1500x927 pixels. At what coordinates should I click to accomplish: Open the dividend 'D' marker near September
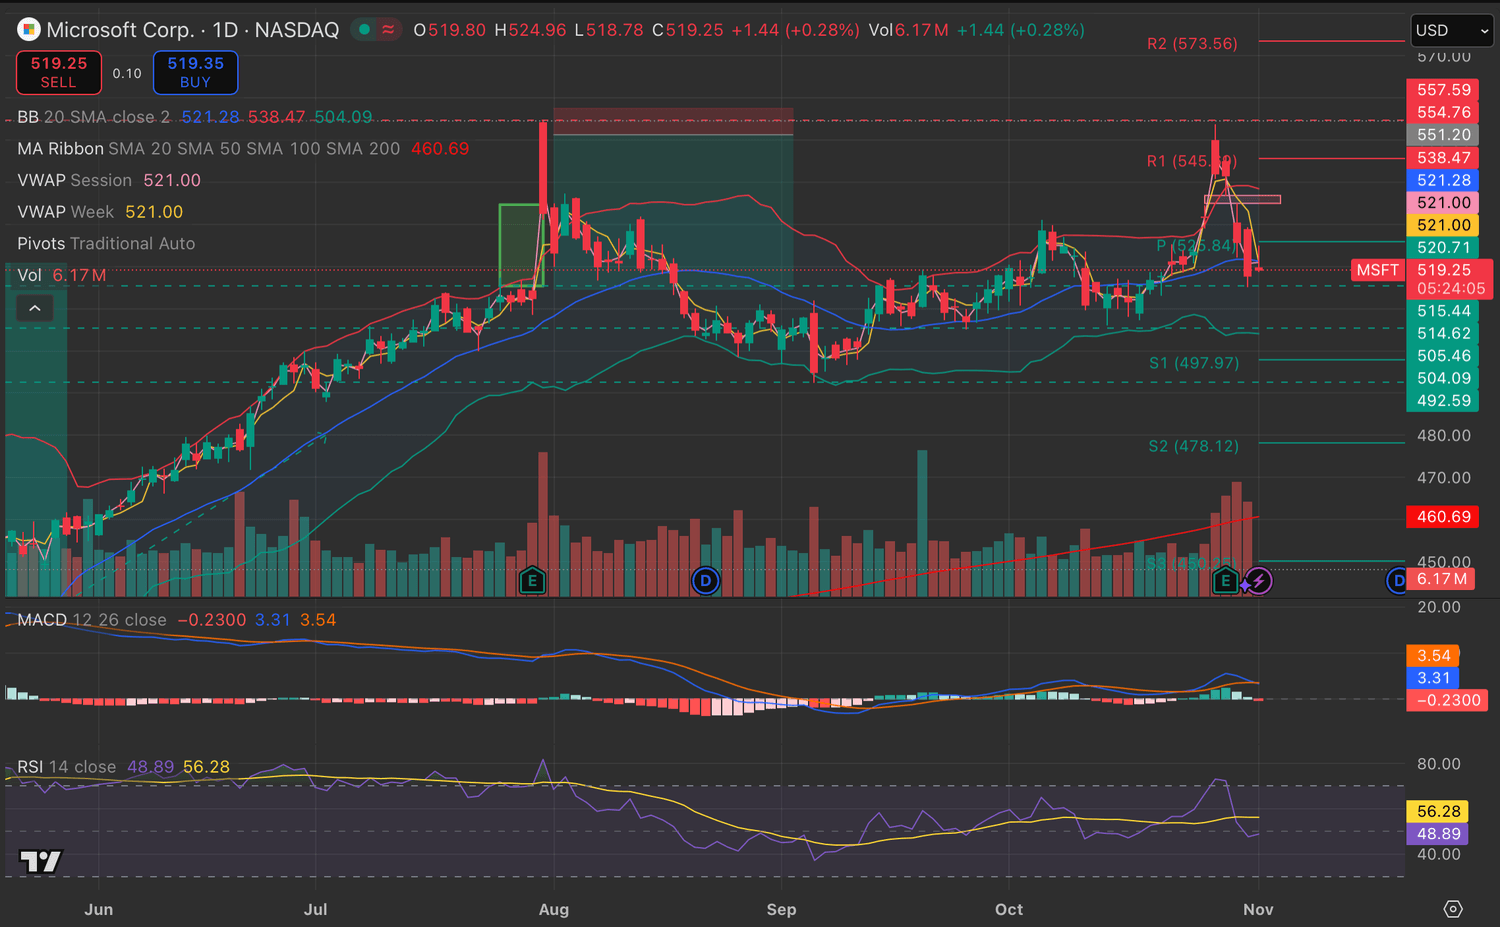(705, 580)
